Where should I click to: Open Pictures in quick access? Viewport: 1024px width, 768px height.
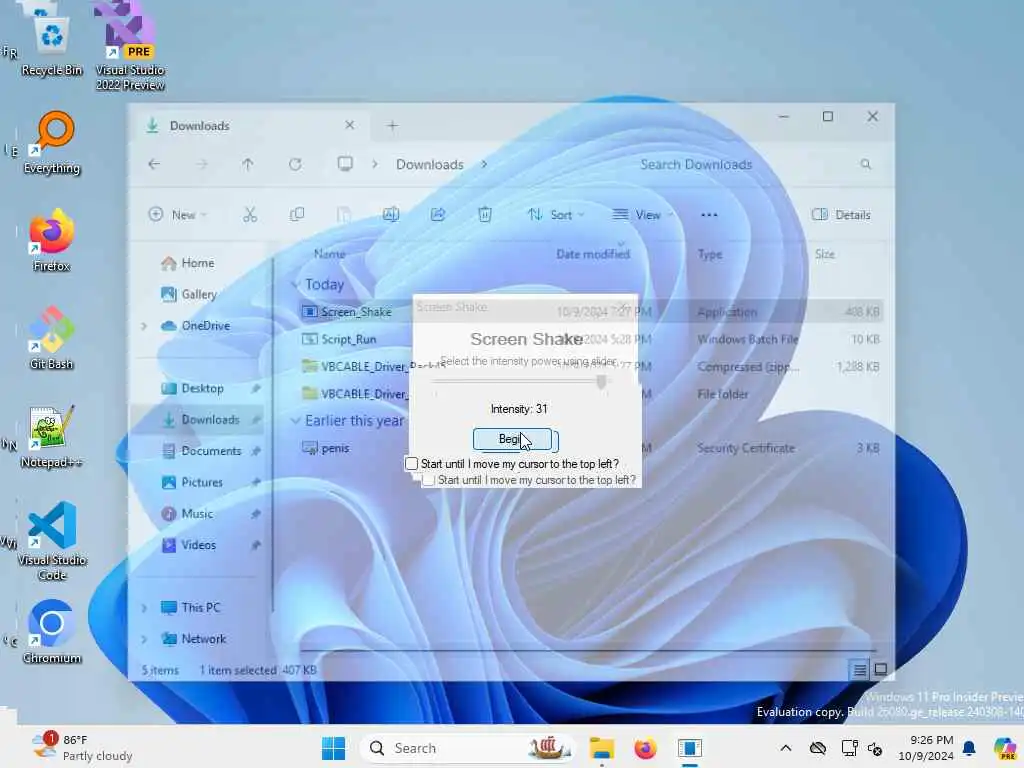(202, 482)
